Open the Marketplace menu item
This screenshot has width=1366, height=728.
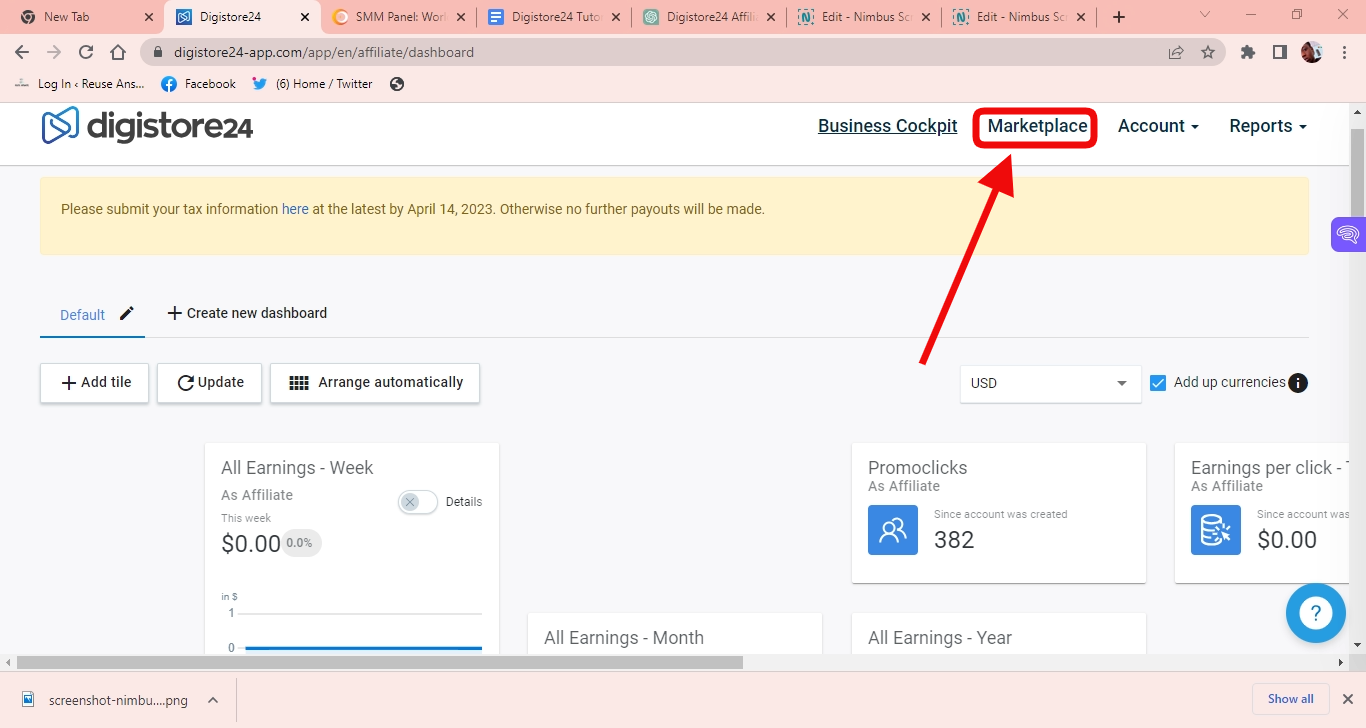pos(1037,126)
